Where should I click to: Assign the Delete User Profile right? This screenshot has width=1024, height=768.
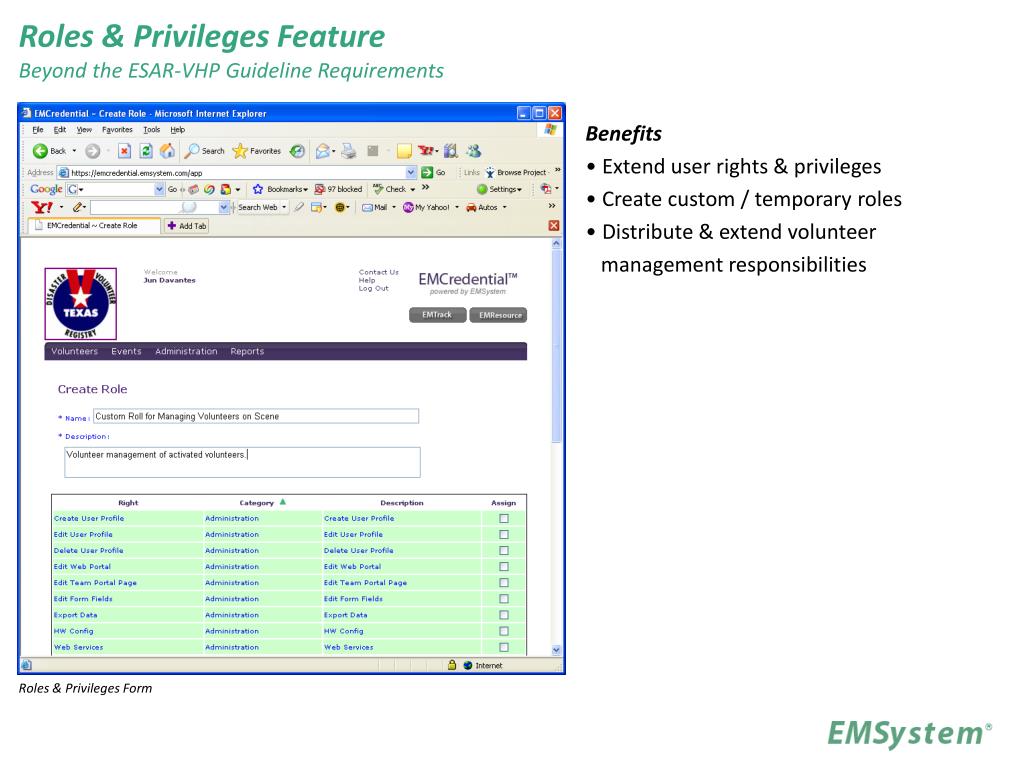coord(504,551)
